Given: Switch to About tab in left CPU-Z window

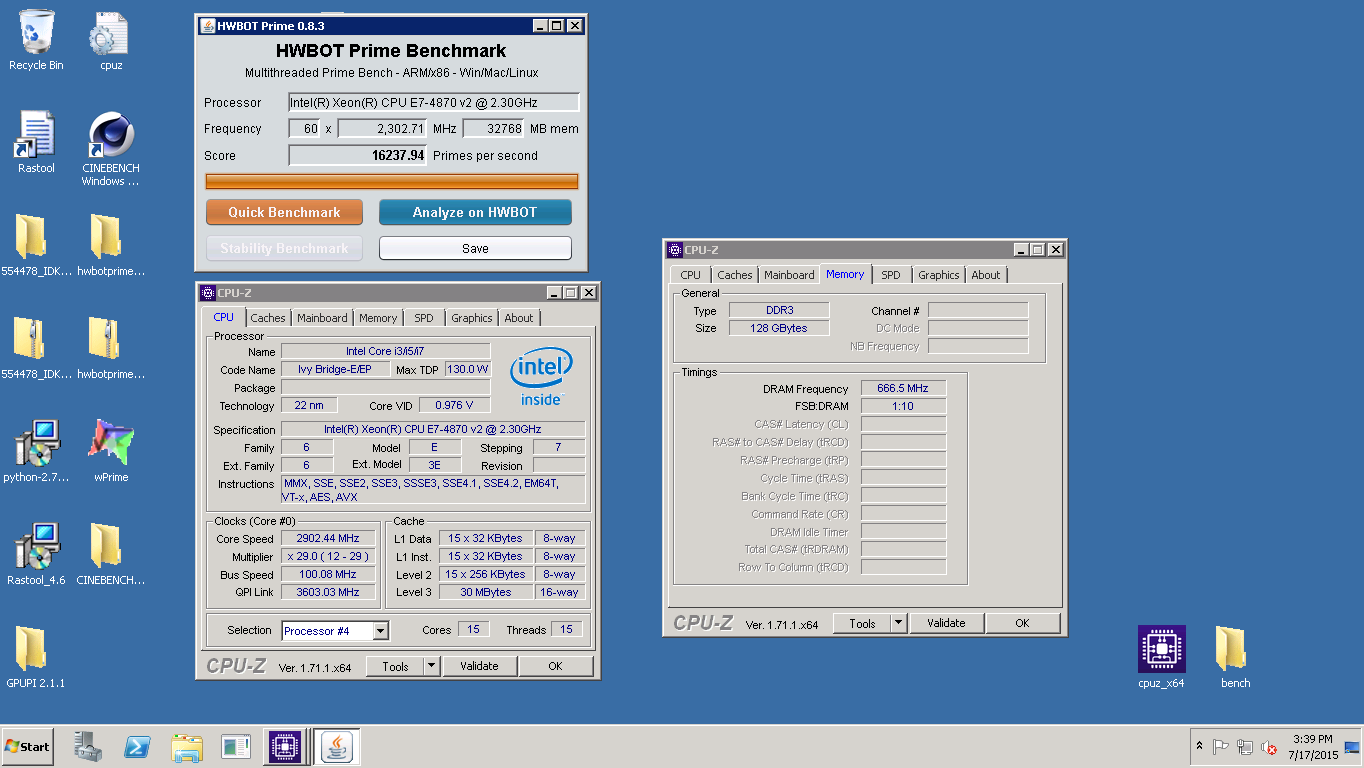Looking at the screenshot, I should click(x=519, y=318).
